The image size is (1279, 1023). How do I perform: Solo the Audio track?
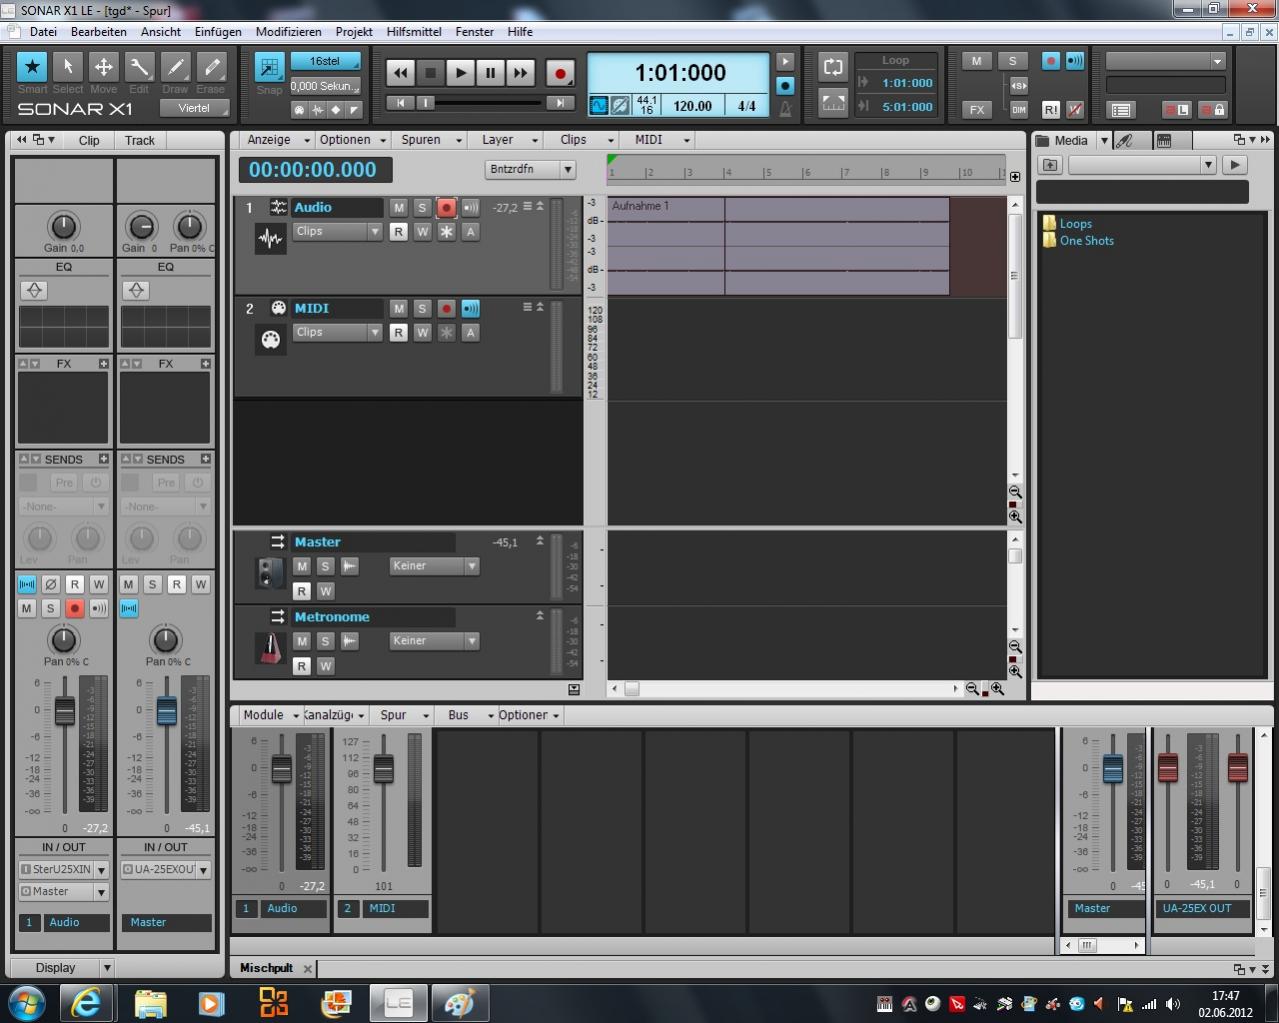[x=422, y=208]
